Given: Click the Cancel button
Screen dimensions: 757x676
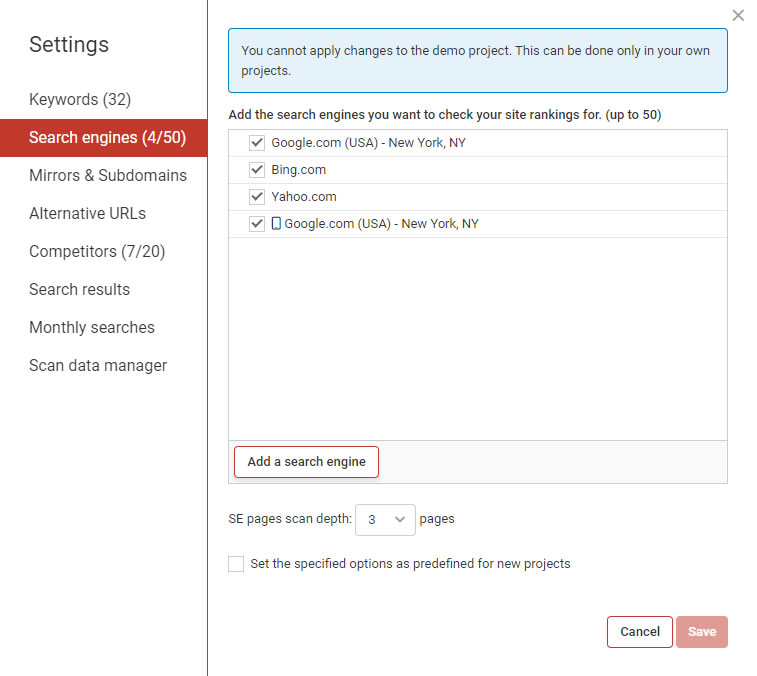Looking at the screenshot, I should (640, 632).
